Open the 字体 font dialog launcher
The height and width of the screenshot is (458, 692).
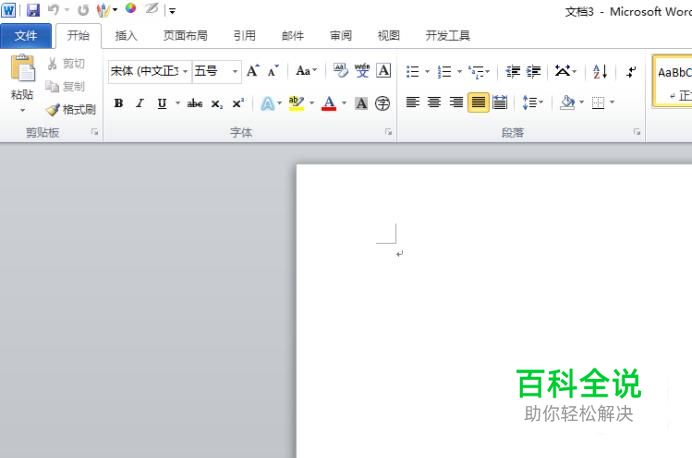click(388, 132)
